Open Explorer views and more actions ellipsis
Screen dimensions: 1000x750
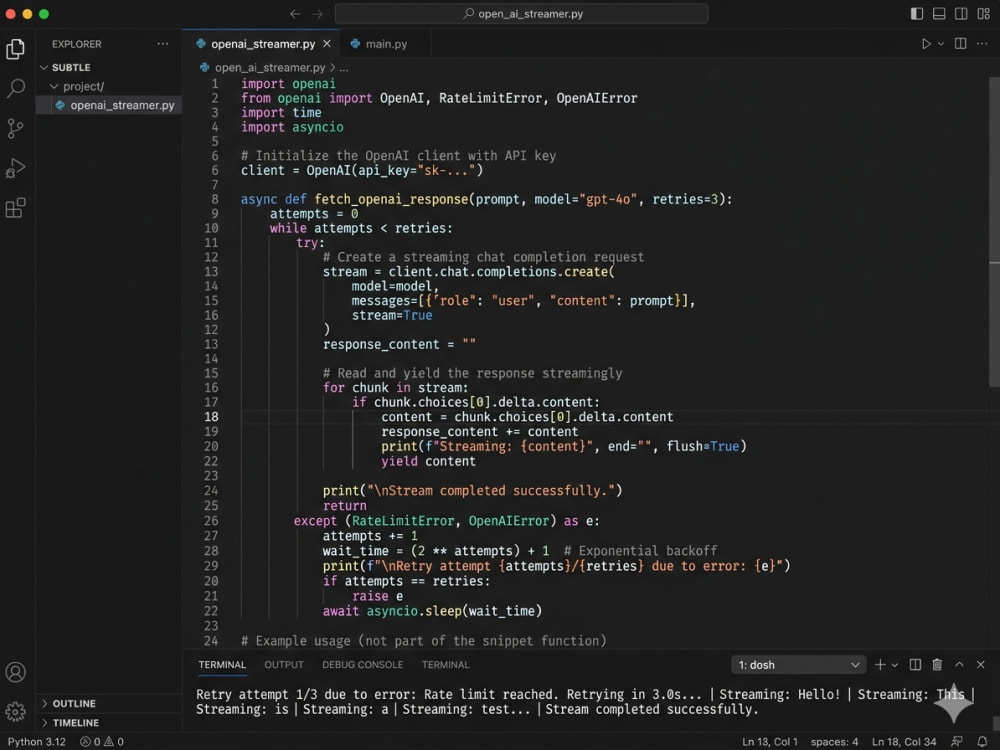point(163,44)
